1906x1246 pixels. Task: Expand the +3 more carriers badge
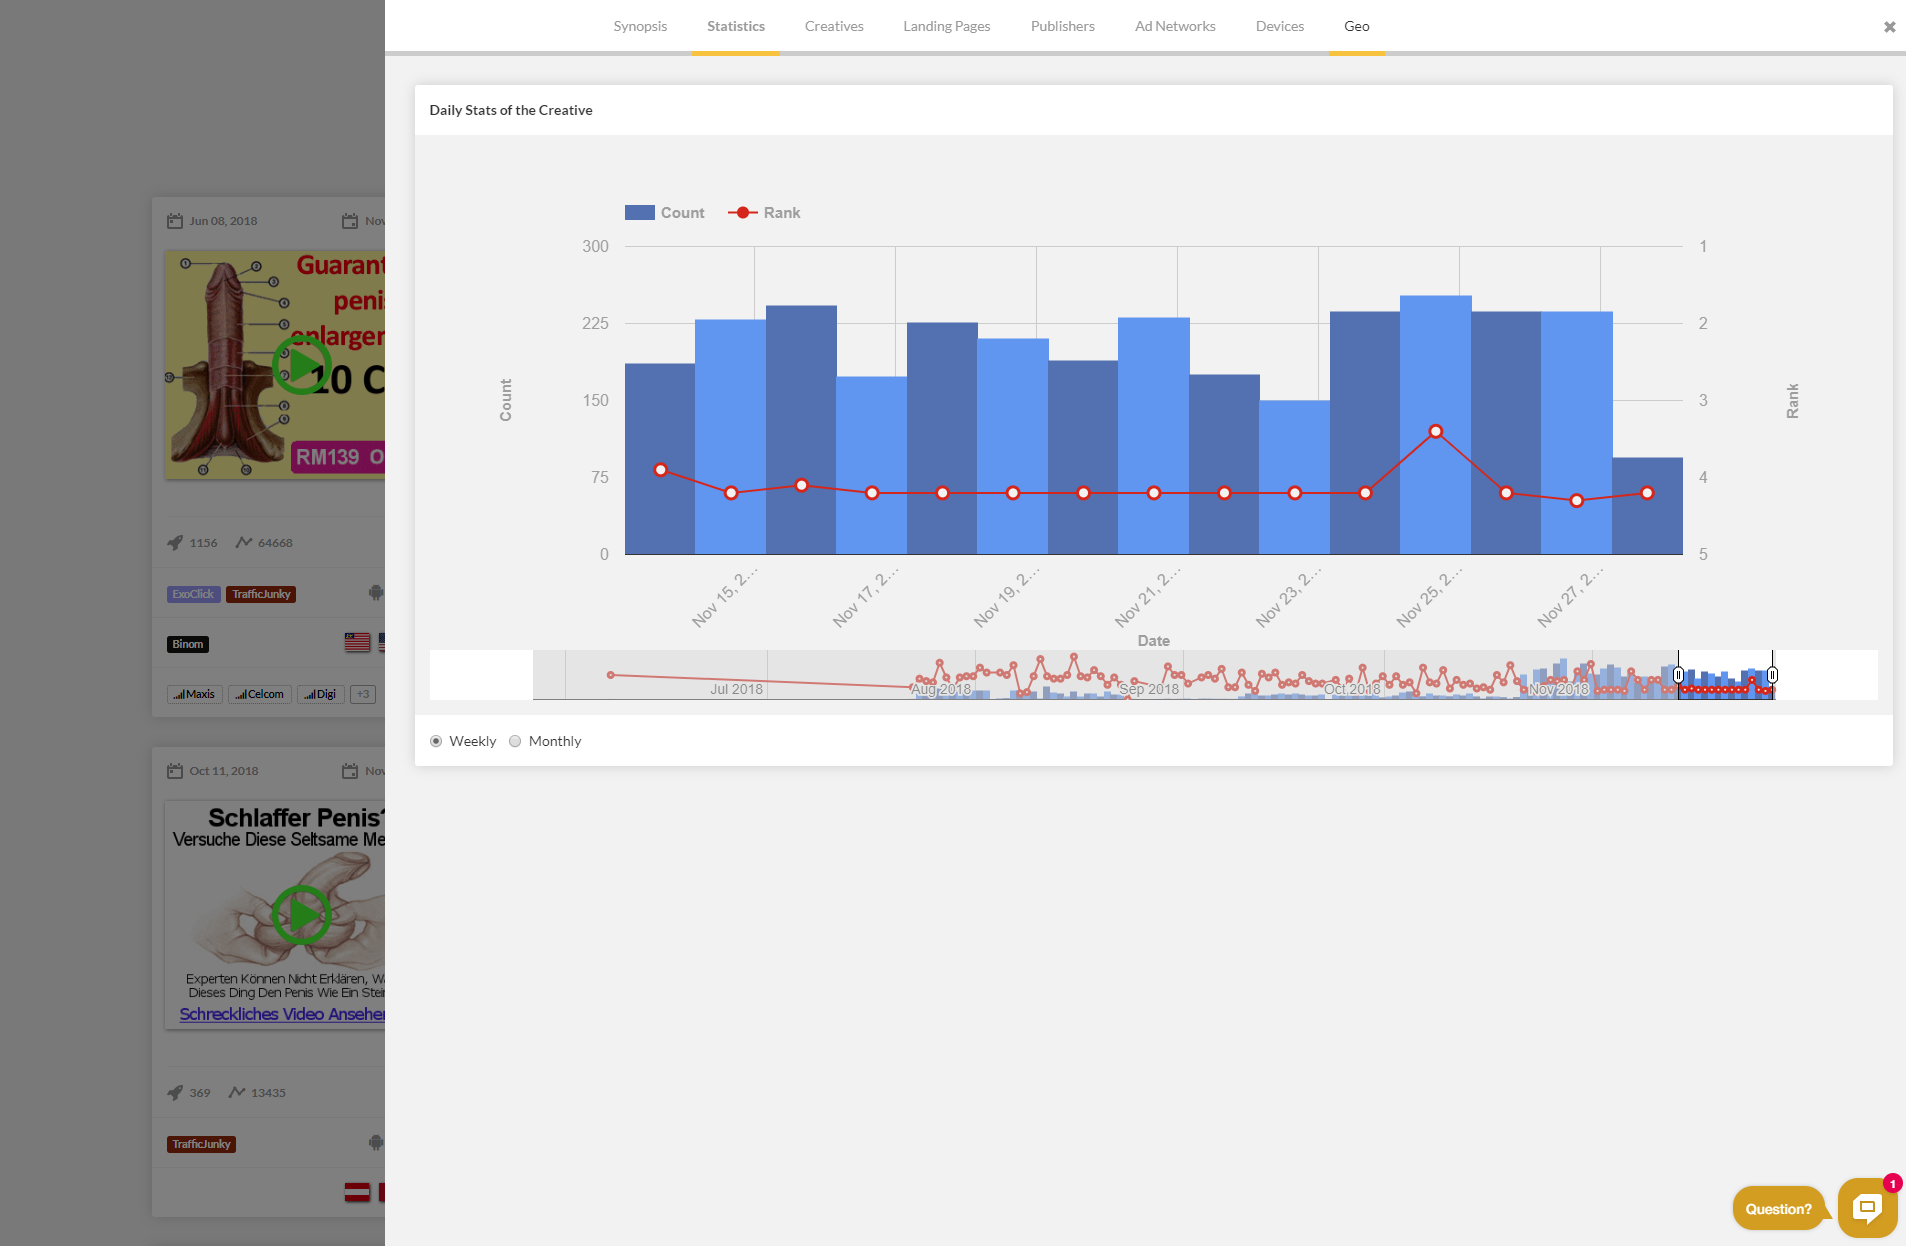pyautogui.click(x=363, y=694)
